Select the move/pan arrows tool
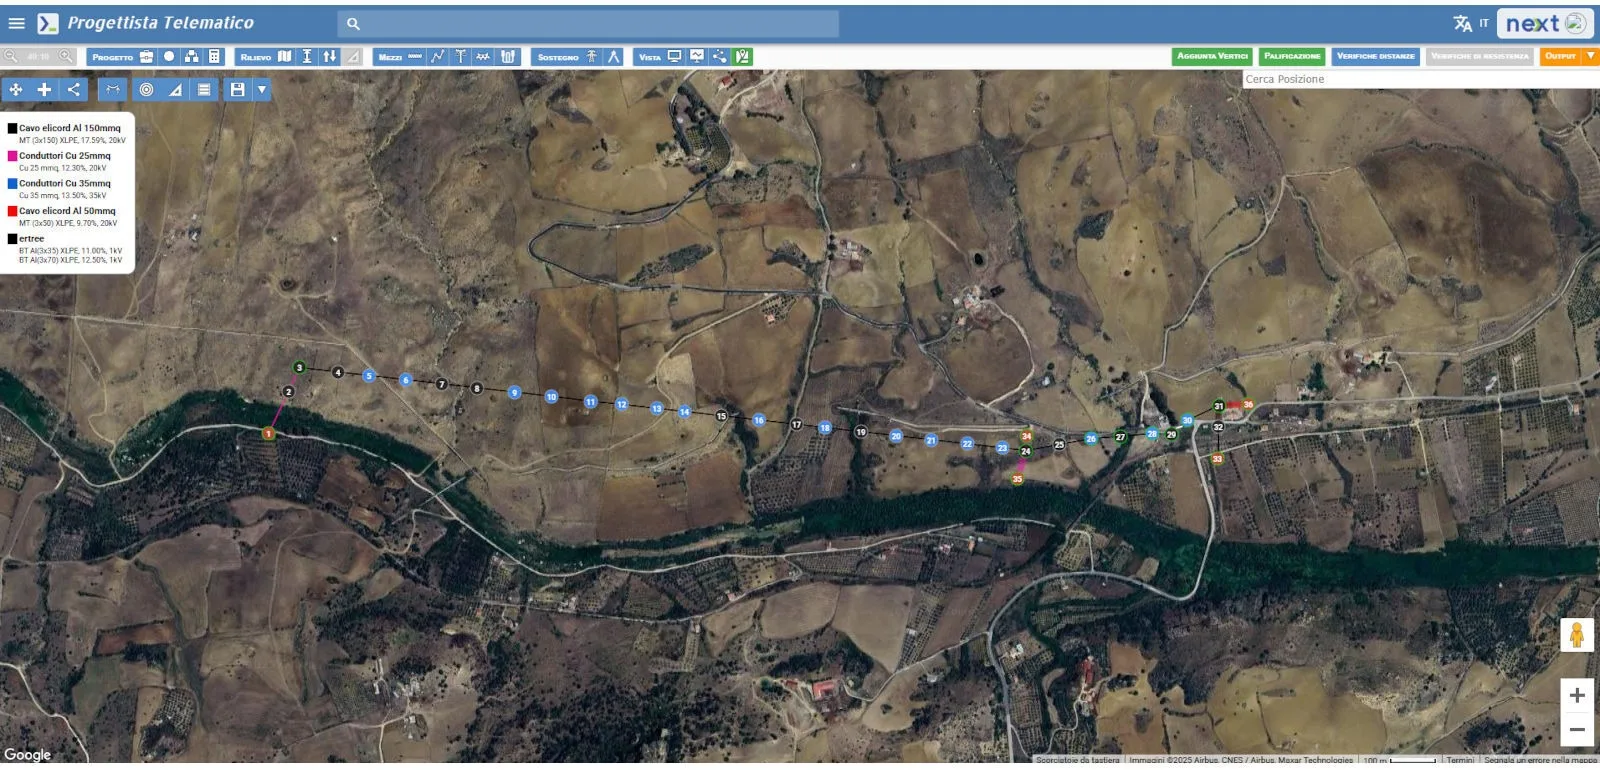This screenshot has height=770, width=1600. [x=16, y=90]
